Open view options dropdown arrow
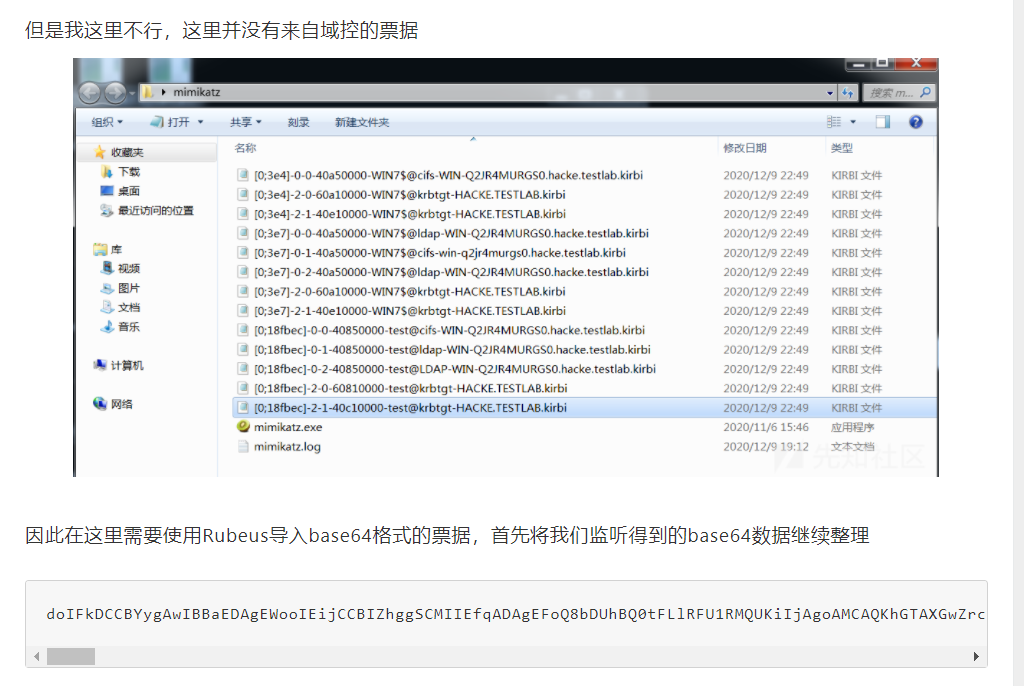The image size is (1024, 686). click(853, 122)
